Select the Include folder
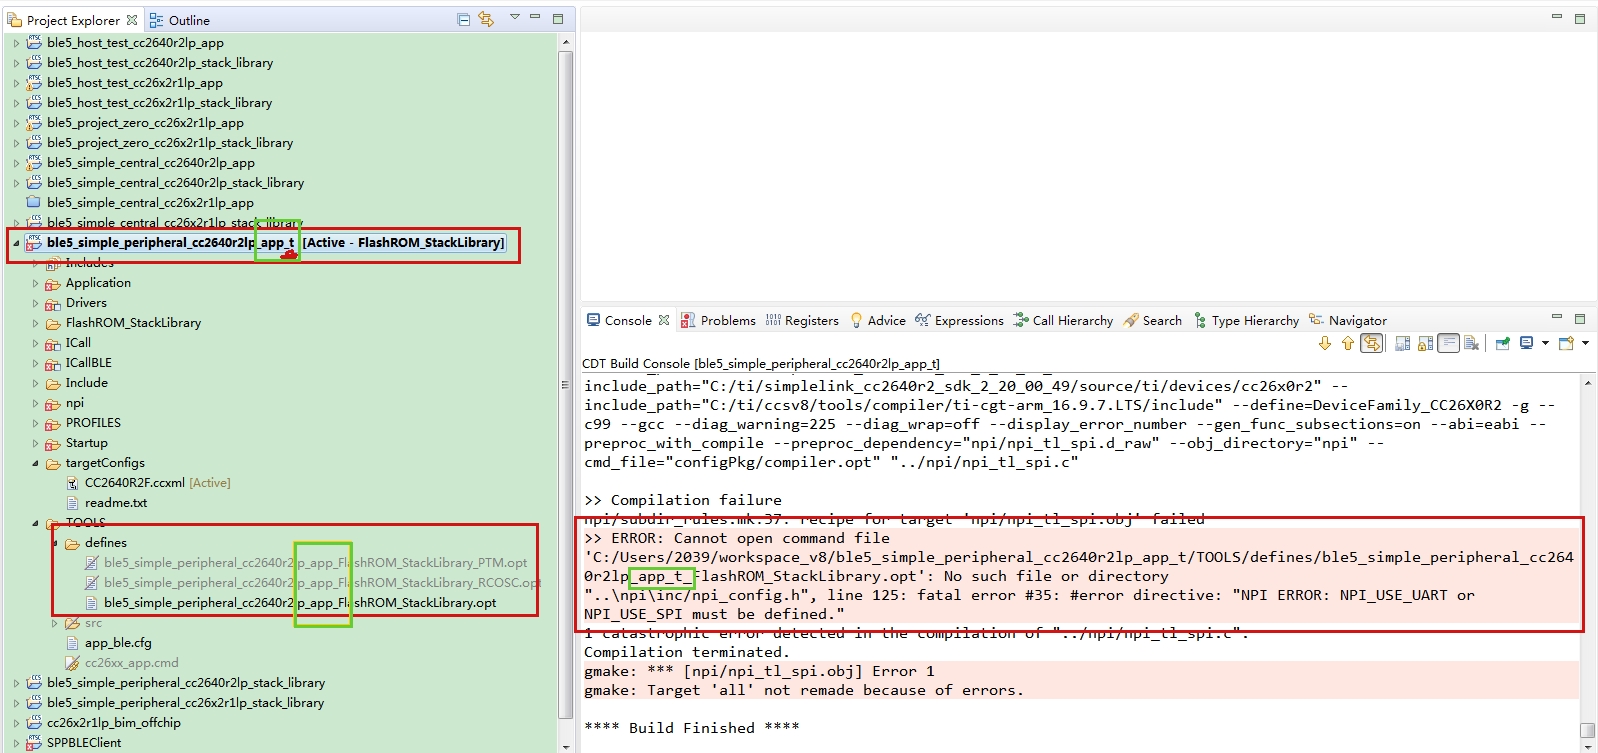 (77, 383)
